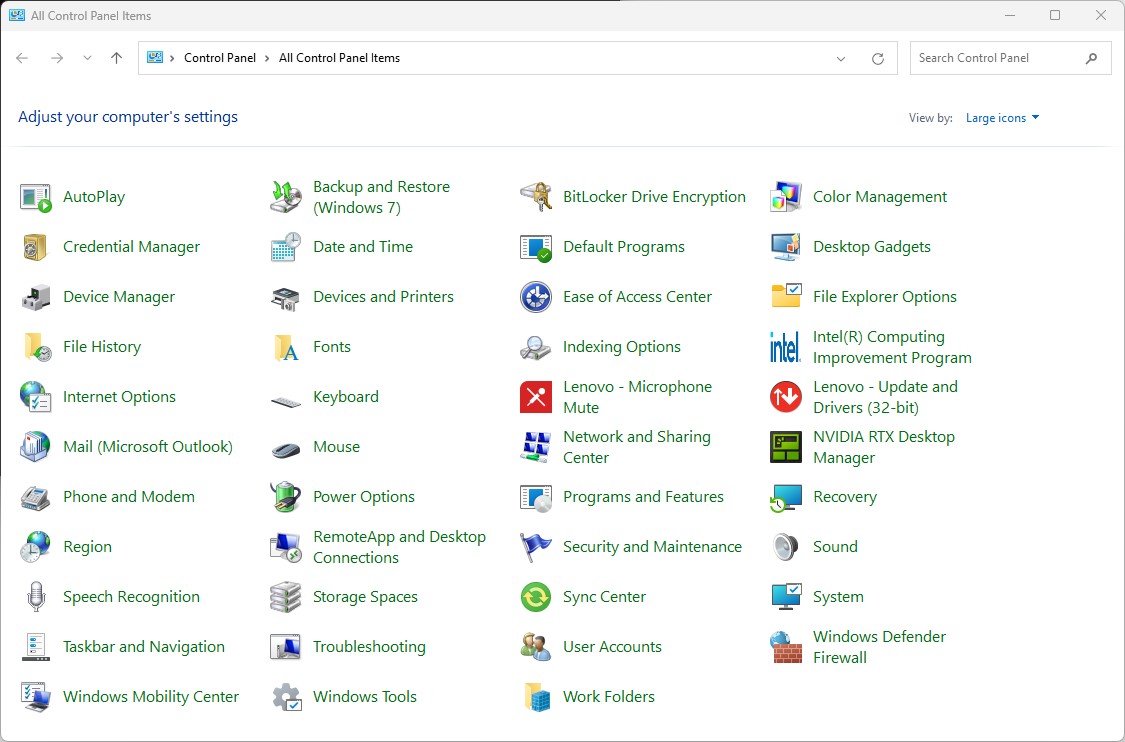Viewport: 1125px width, 742px height.
Task: Open the Recovery icon
Action: (786, 497)
